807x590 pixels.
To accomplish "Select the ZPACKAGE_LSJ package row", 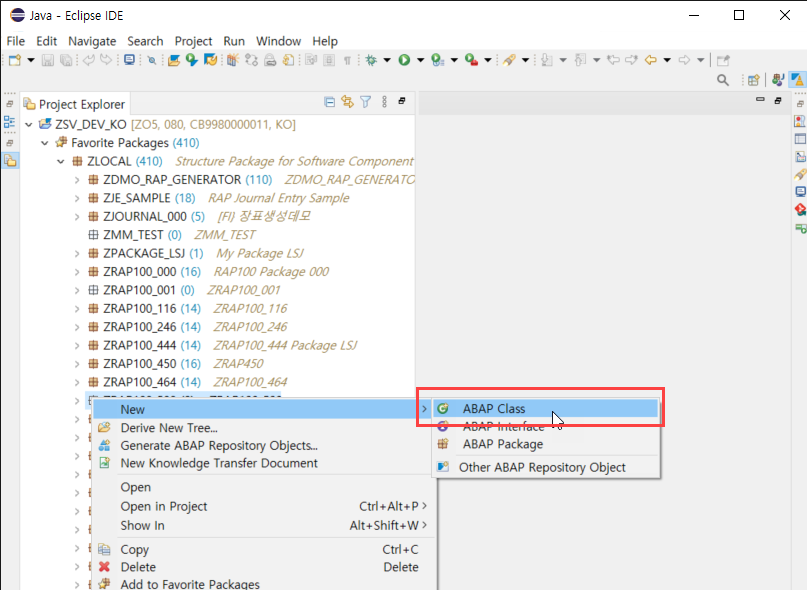I will point(196,253).
